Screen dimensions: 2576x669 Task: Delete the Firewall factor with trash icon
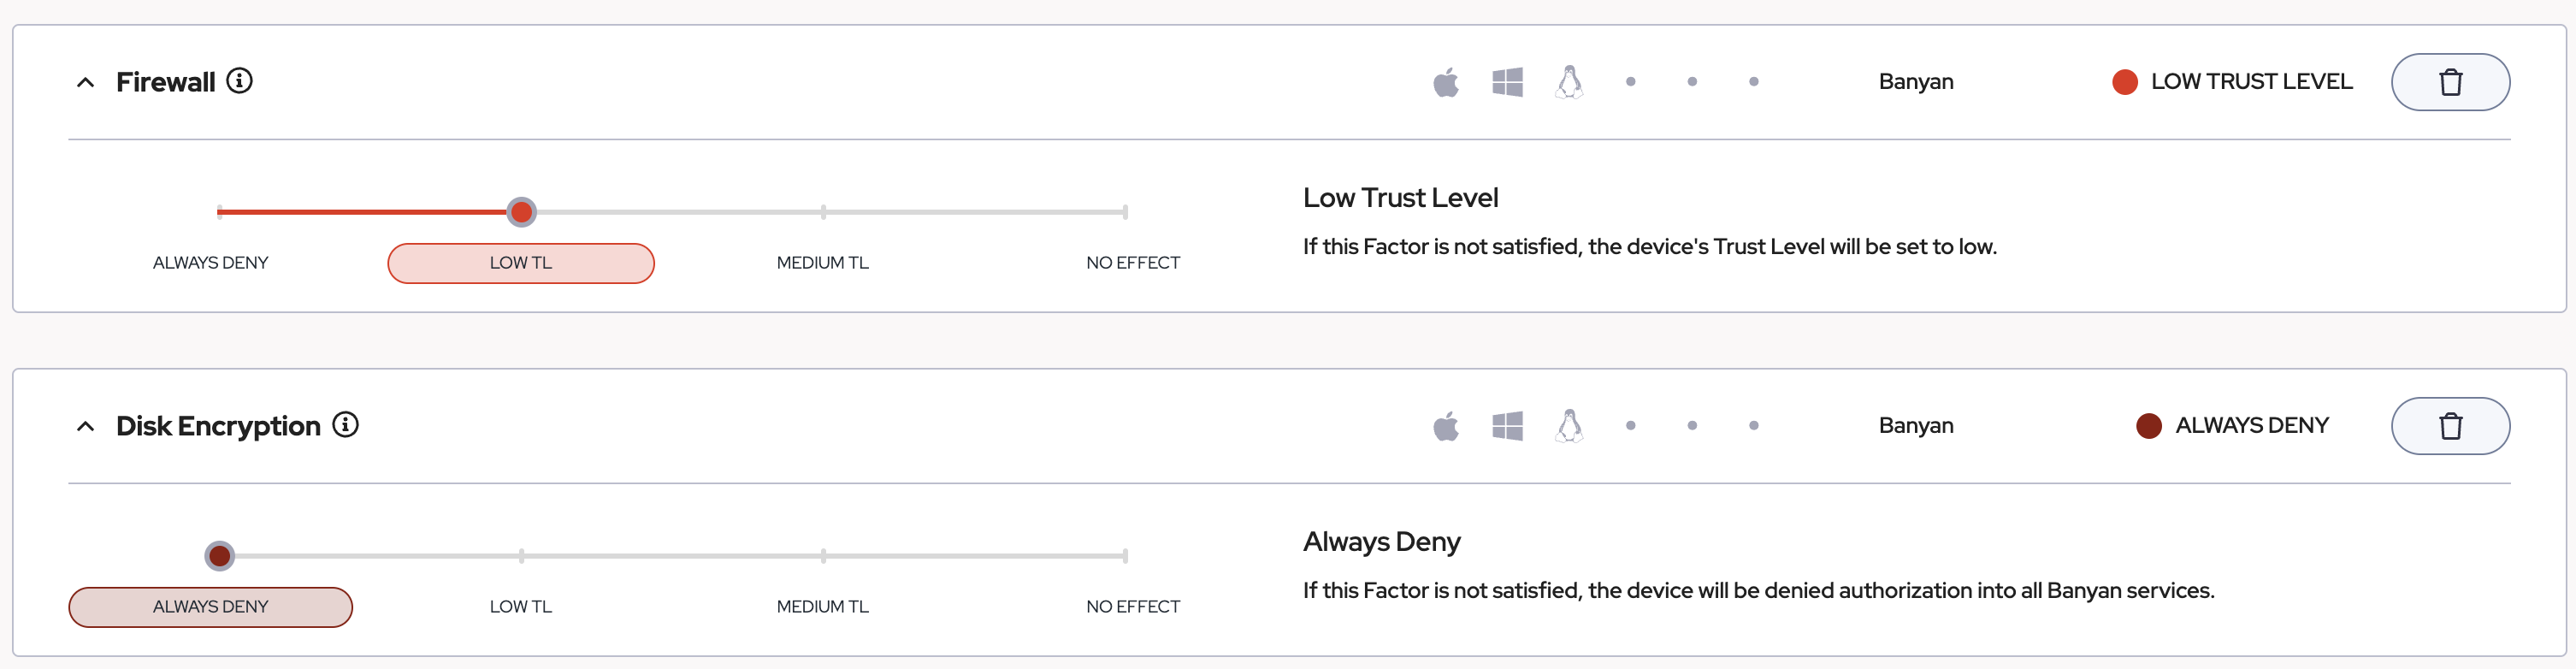click(2449, 82)
